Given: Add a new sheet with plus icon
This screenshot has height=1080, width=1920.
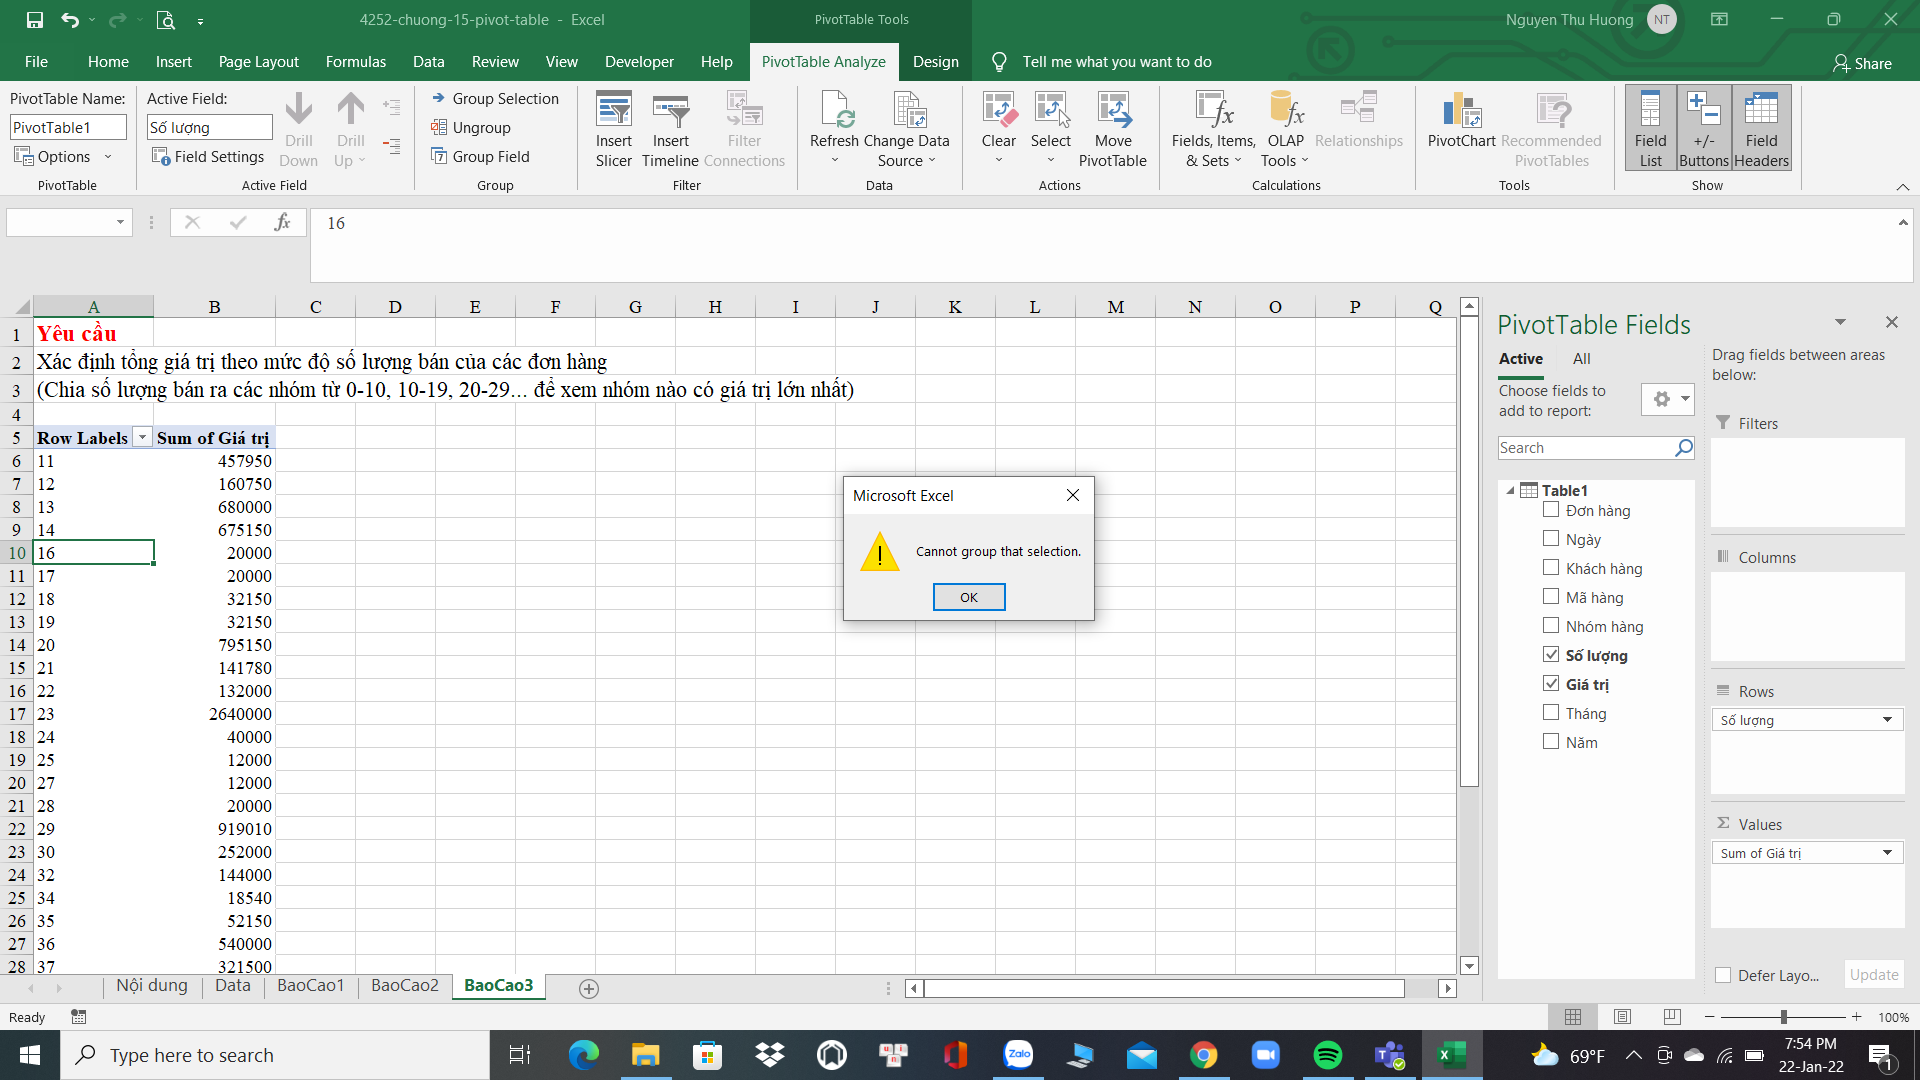Looking at the screenshot, I should pos(589,988).
